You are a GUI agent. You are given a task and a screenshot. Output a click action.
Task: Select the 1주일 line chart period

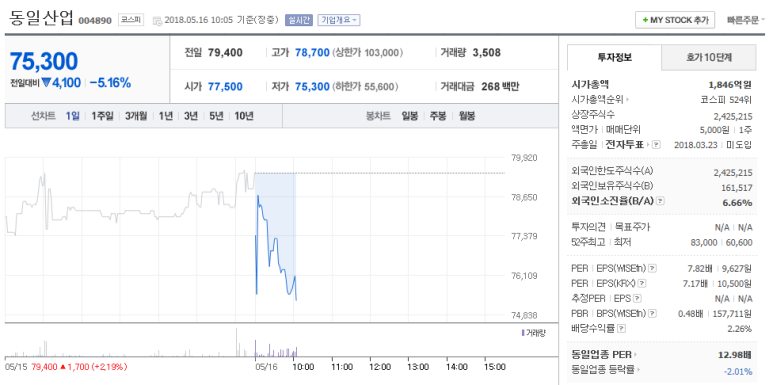102,116
